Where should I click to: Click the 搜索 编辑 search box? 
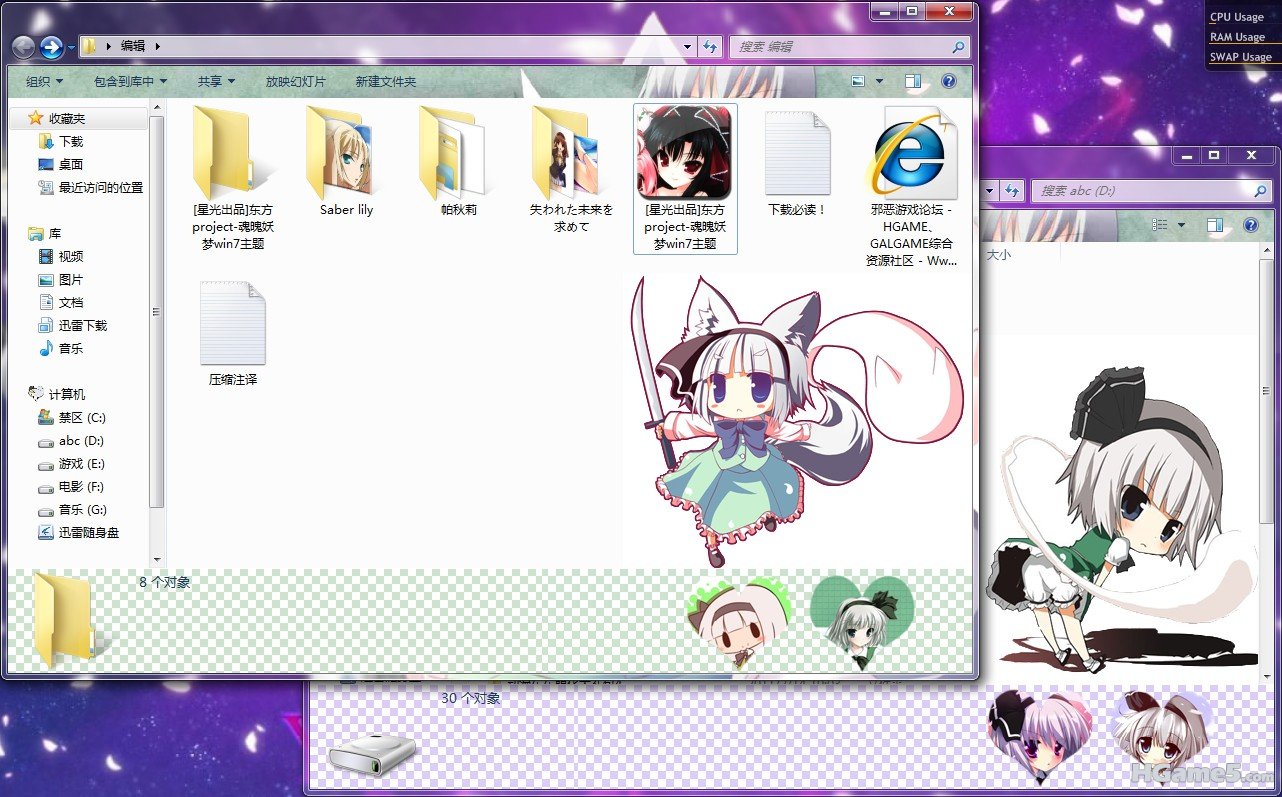[849, 46]
